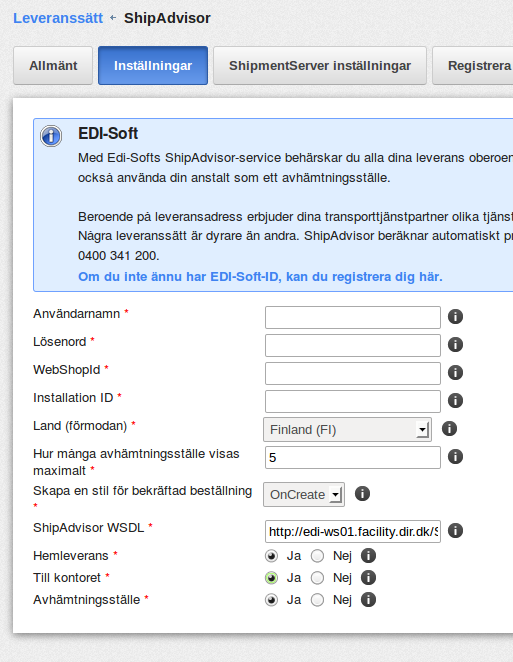Click the ShipAdvisor WSDL URL field
Viewport: 513px width, 662px height.
(x=353, y=532)
